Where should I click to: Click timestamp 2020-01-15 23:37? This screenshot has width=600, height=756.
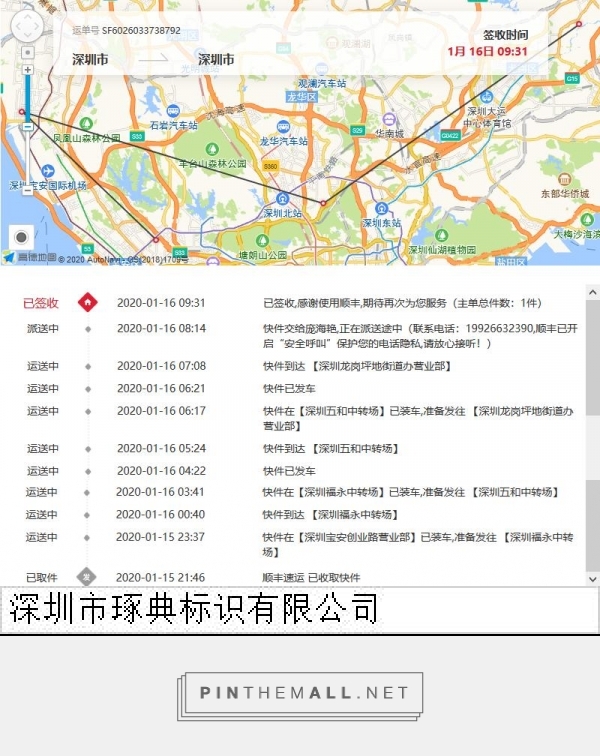(x=160, y=537)
